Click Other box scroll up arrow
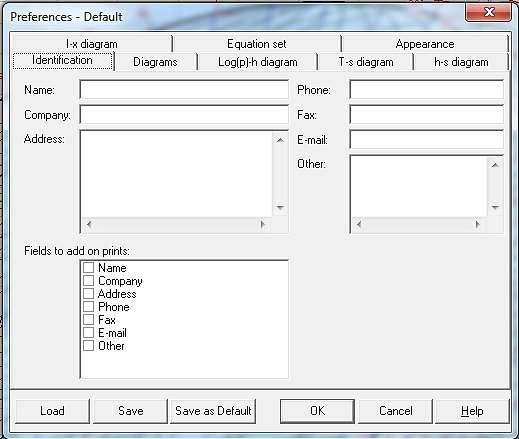The width and height of the screenshot is (519, 439). pos(495,165)
